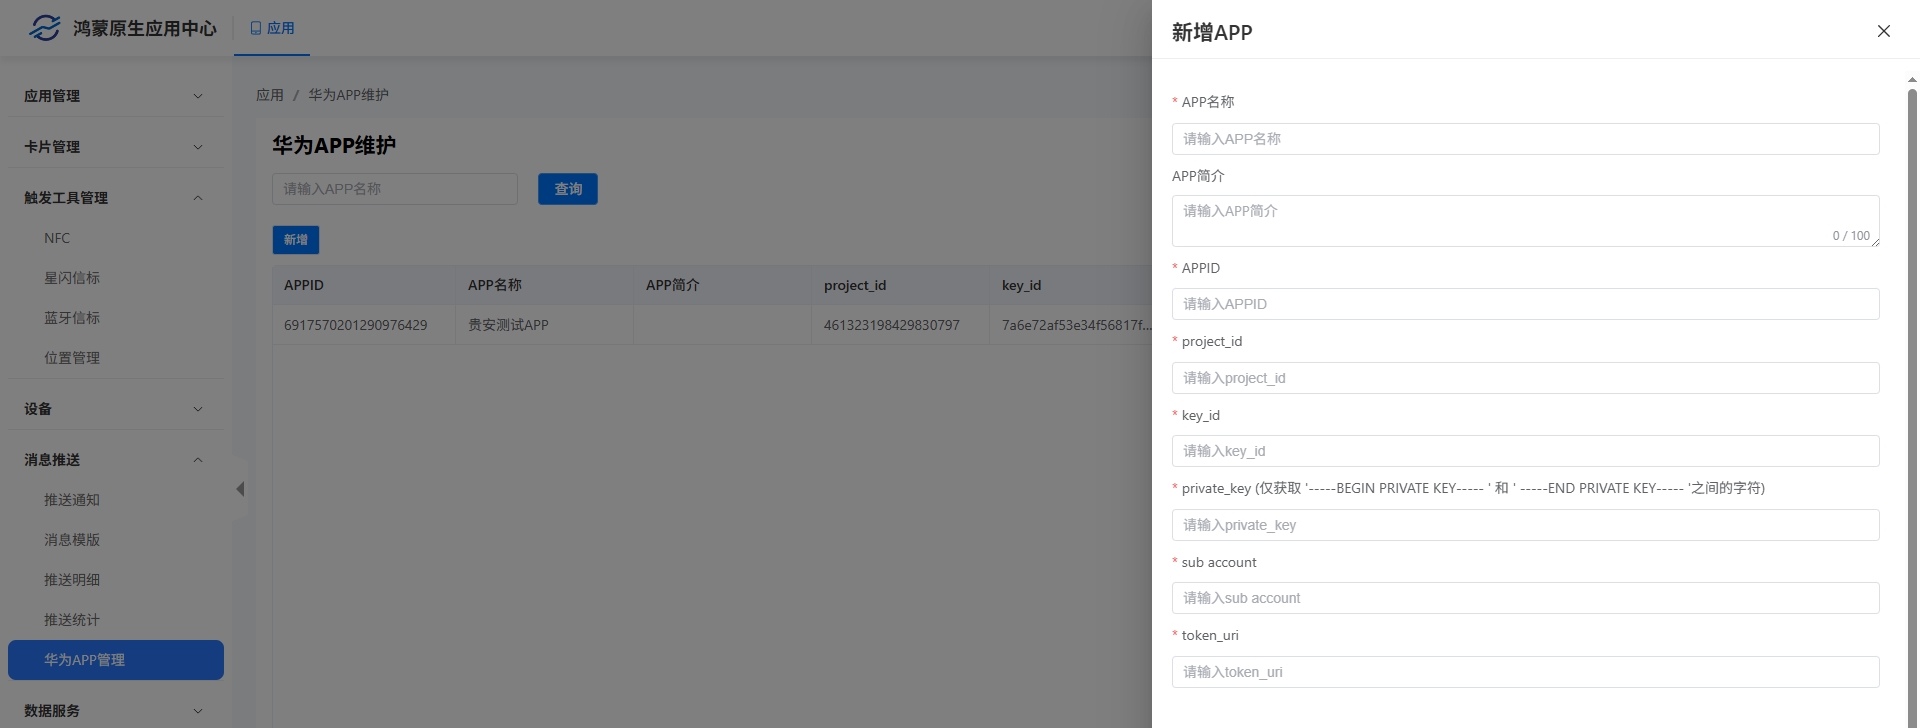This screenshot has height=728, width=1920.
Task: Click the 应用 breadcrumb link
Action: pos(270,95)
